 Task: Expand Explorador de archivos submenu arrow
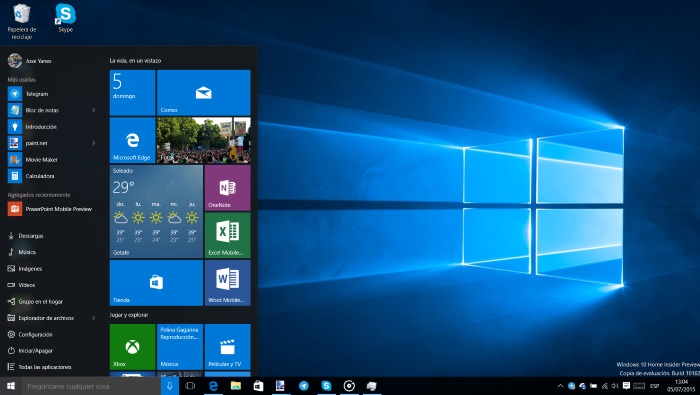(94, 318)
